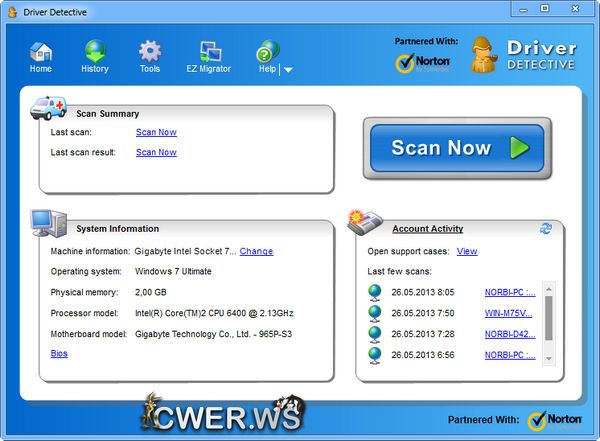Open the Bios link
The image size is (600, 441).
59,354
